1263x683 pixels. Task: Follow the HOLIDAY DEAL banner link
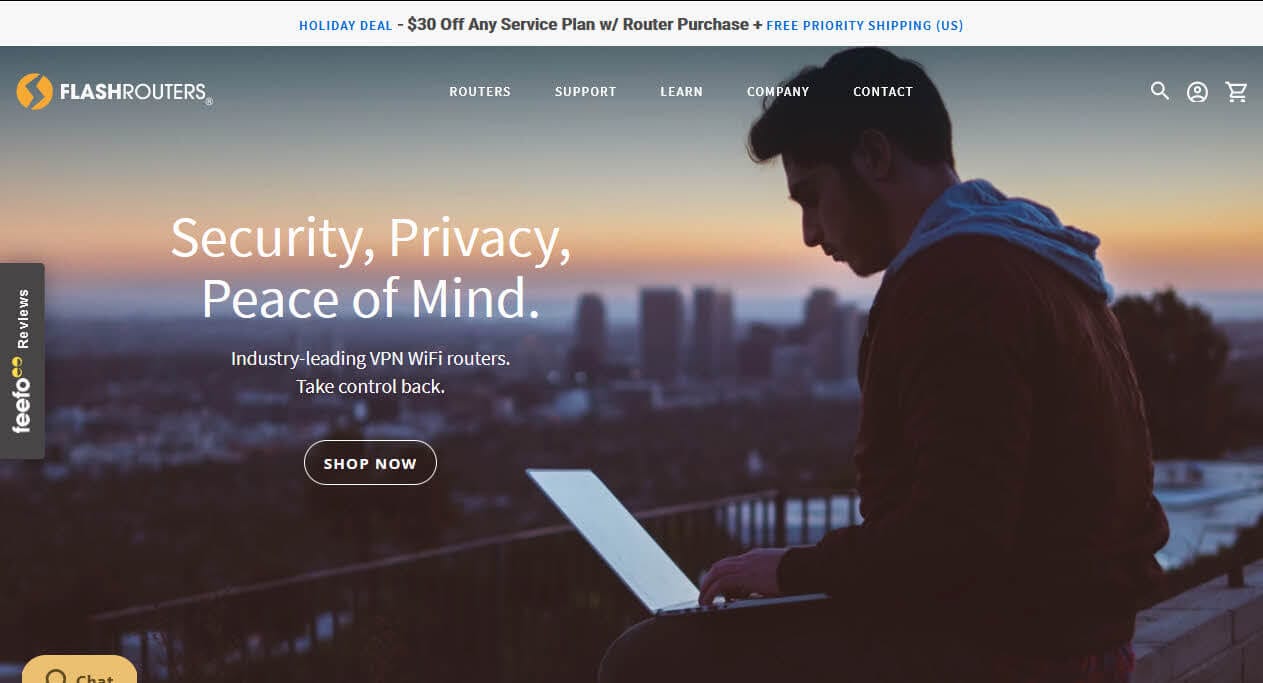[x=345, y=25]
